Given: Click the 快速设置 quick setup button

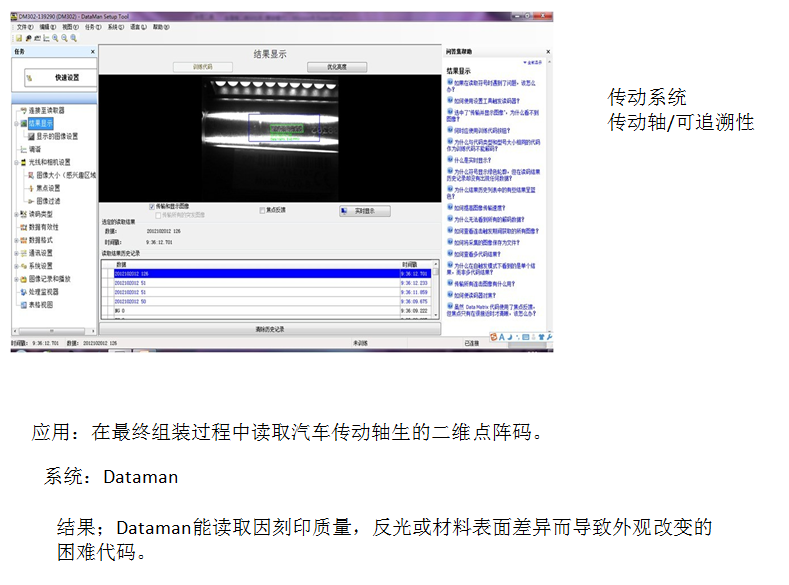Looking at the screenshot, I should pos(60,78).
